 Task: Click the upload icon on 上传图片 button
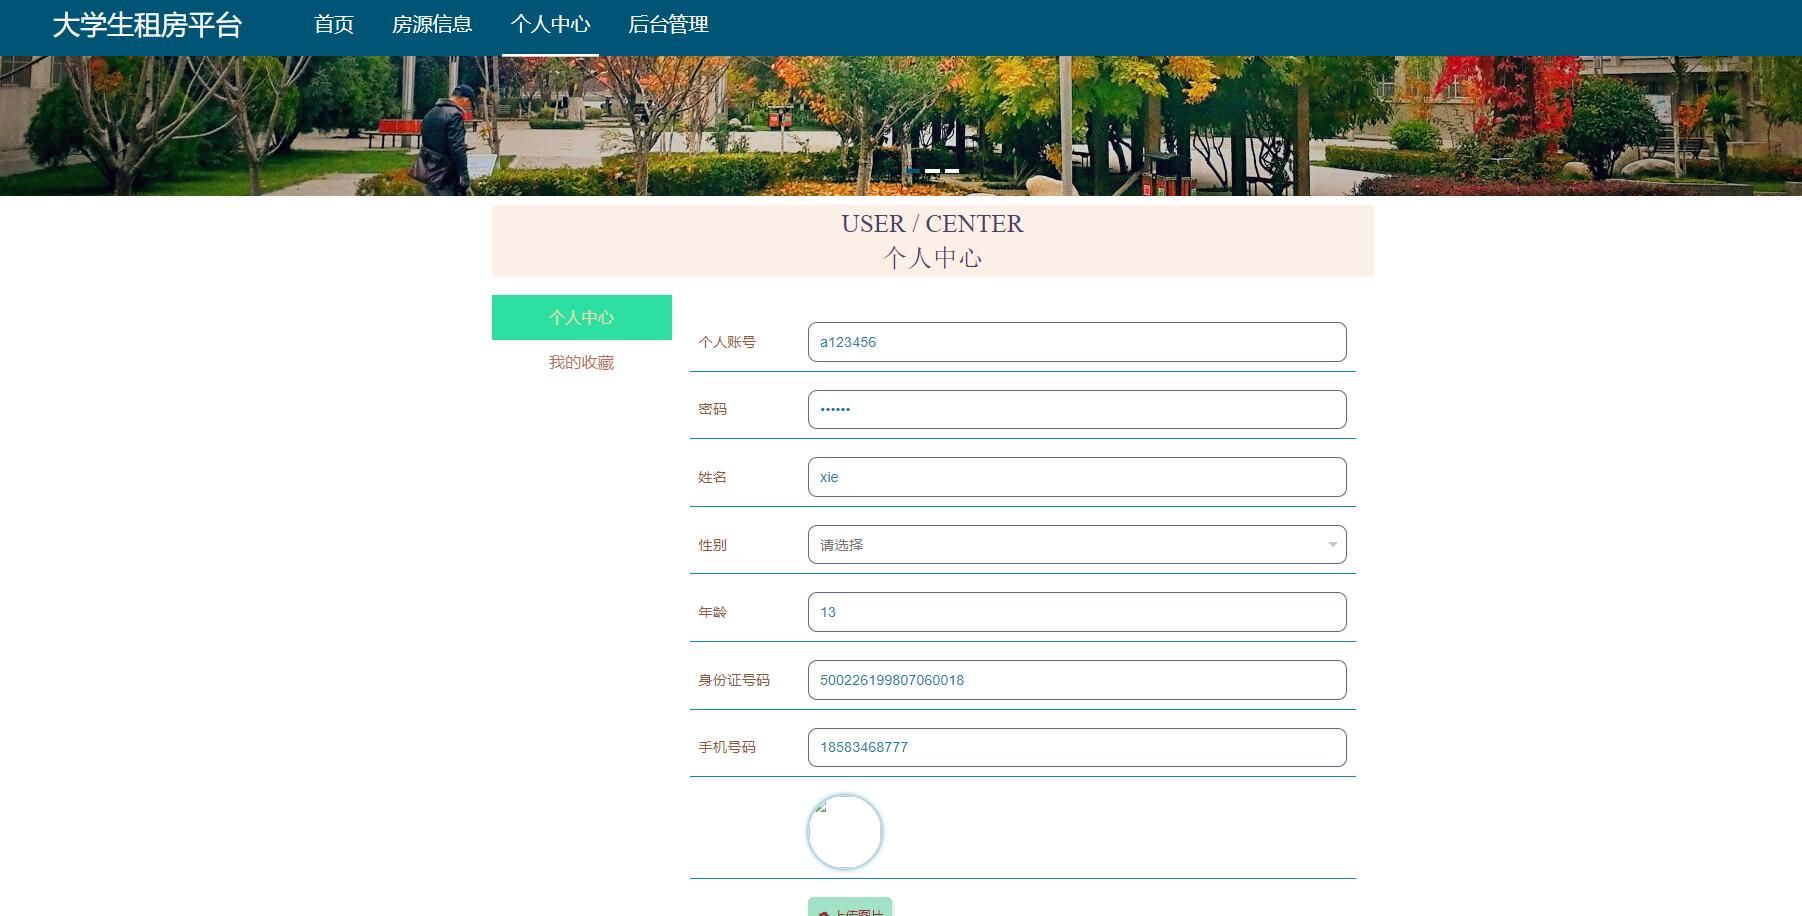824,912
